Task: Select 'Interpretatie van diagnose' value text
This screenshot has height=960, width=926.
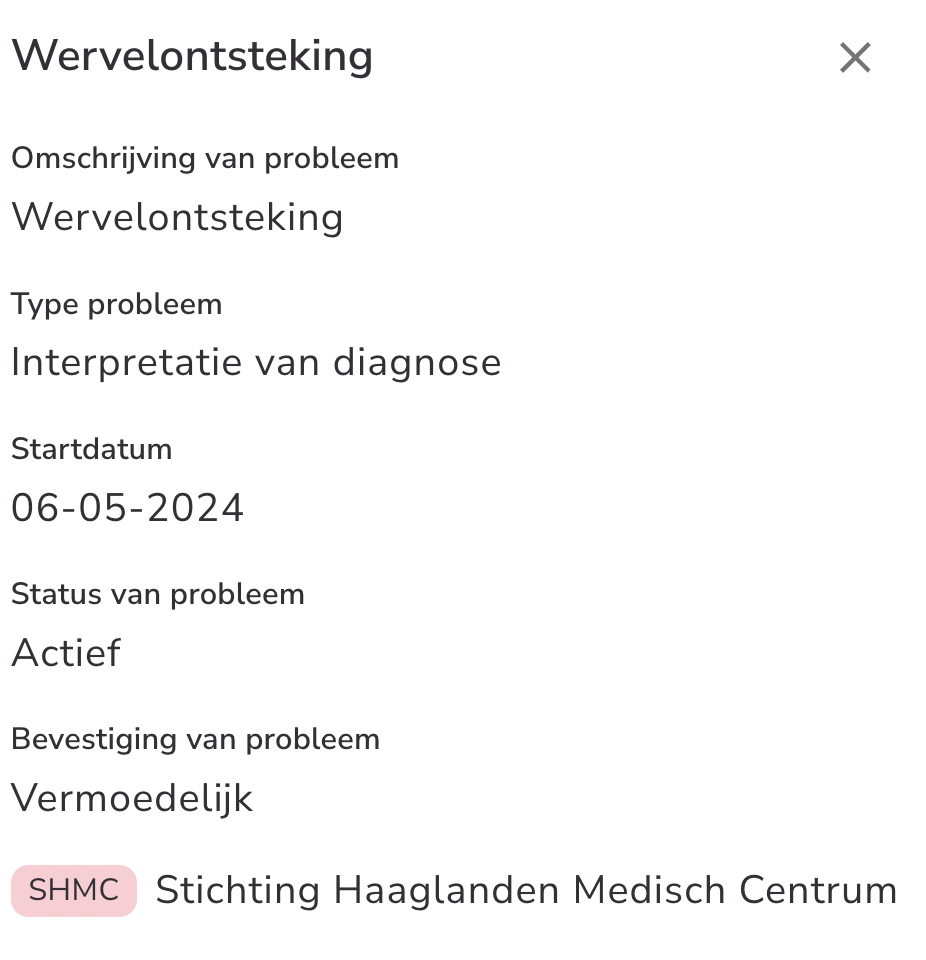Action: [x=256, y=362]
